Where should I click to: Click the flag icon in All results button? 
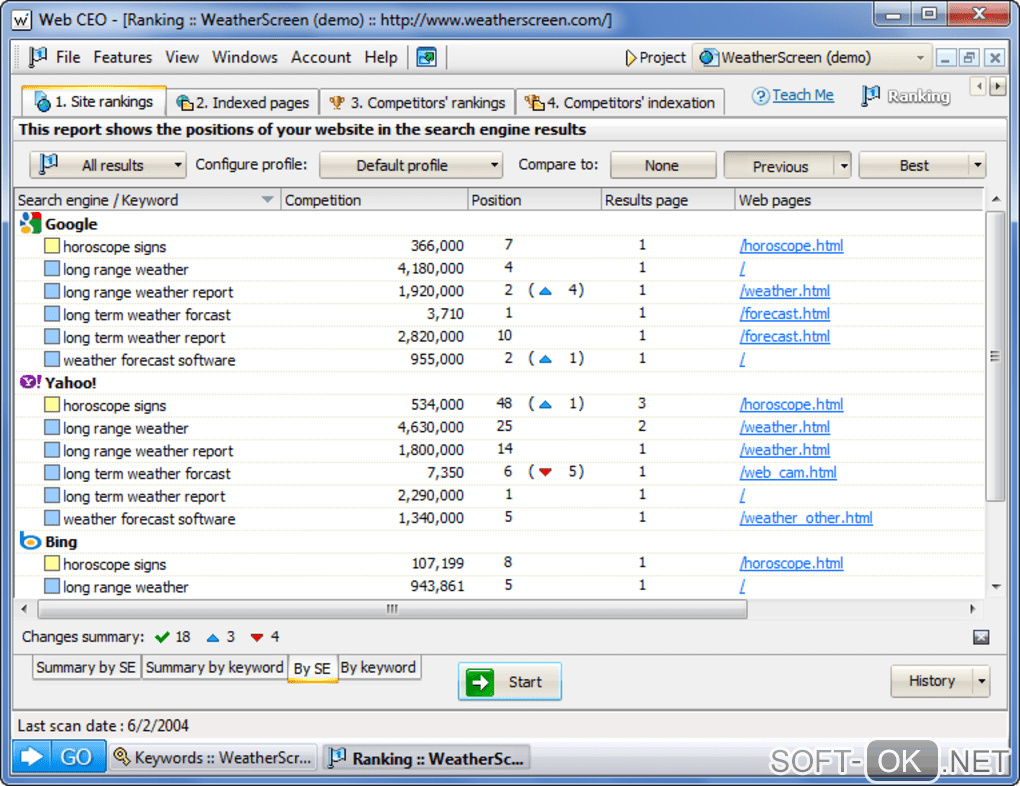click(x=49, y=164)
